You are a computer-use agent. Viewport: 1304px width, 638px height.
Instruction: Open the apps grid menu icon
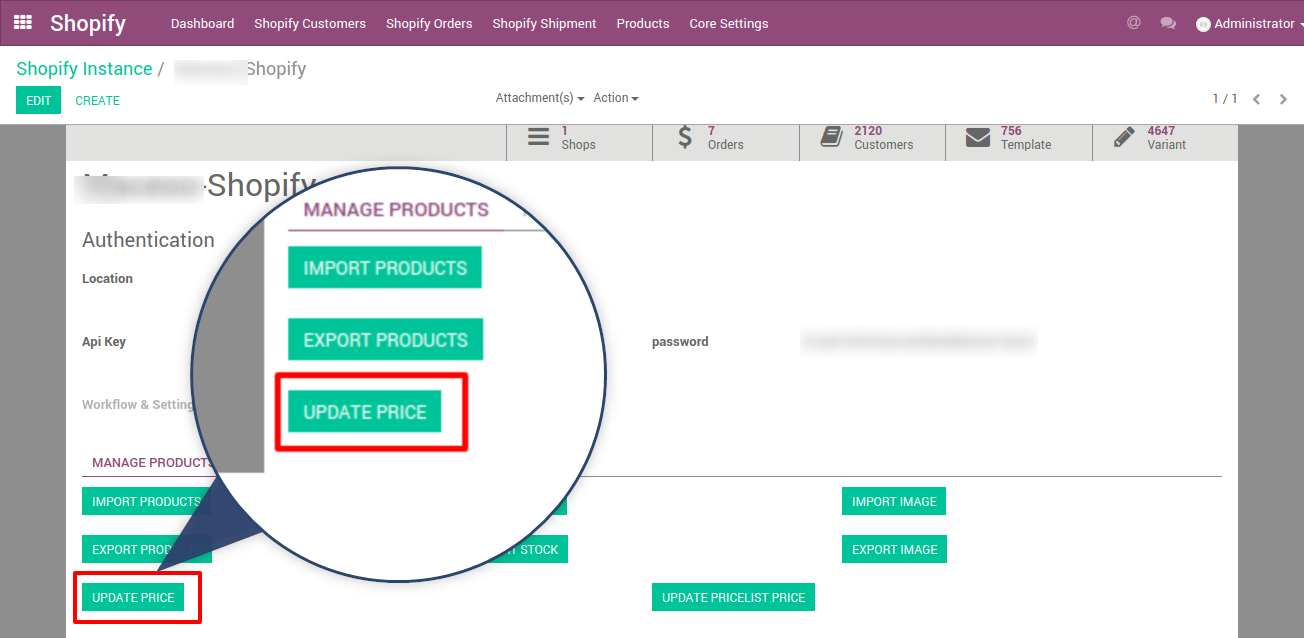click(22, 22)
